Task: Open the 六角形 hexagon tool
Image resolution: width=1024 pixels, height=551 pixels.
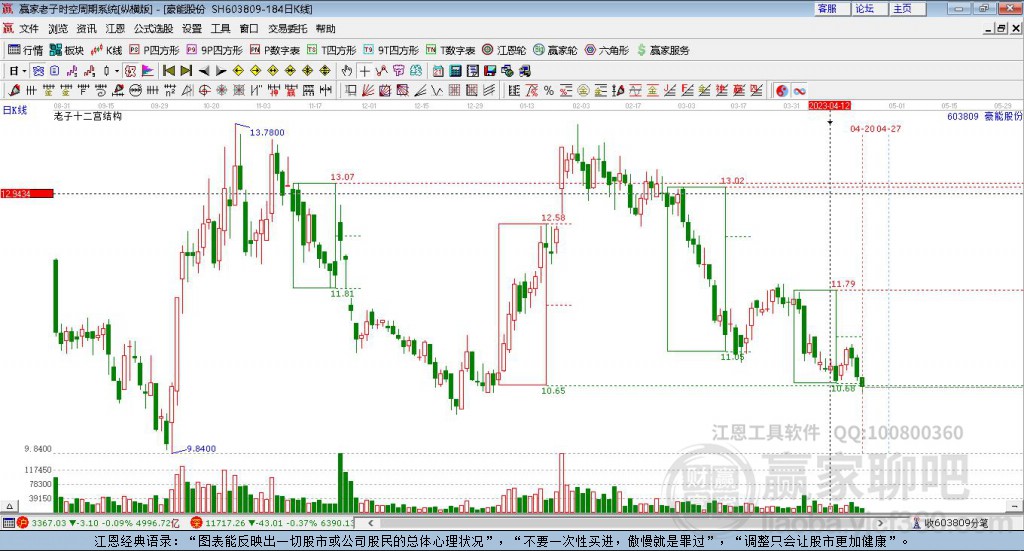Action: pos(607,50)
